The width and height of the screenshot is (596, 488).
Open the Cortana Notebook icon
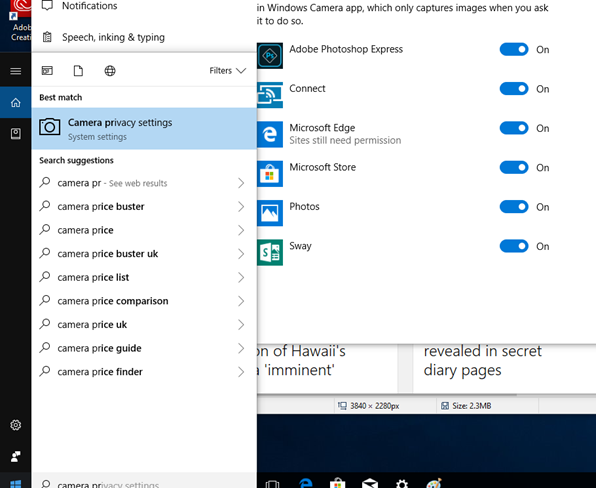pos(16,133)
